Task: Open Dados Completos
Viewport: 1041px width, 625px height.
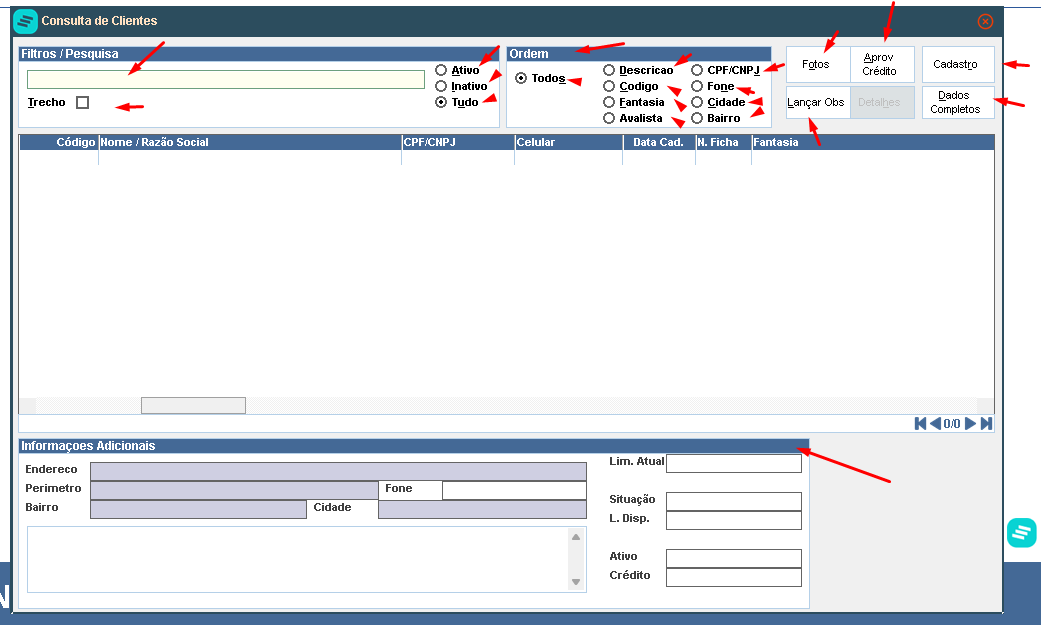Action: tap(958, 102)
